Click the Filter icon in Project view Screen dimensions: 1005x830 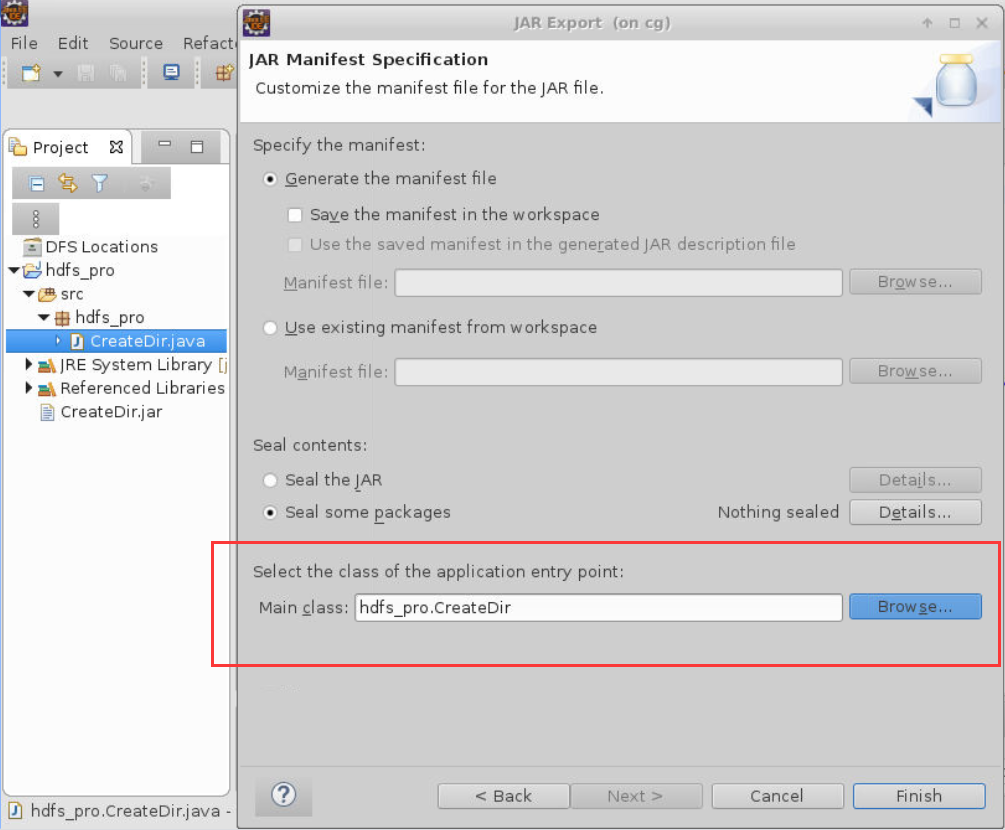[x=99, y=184]
